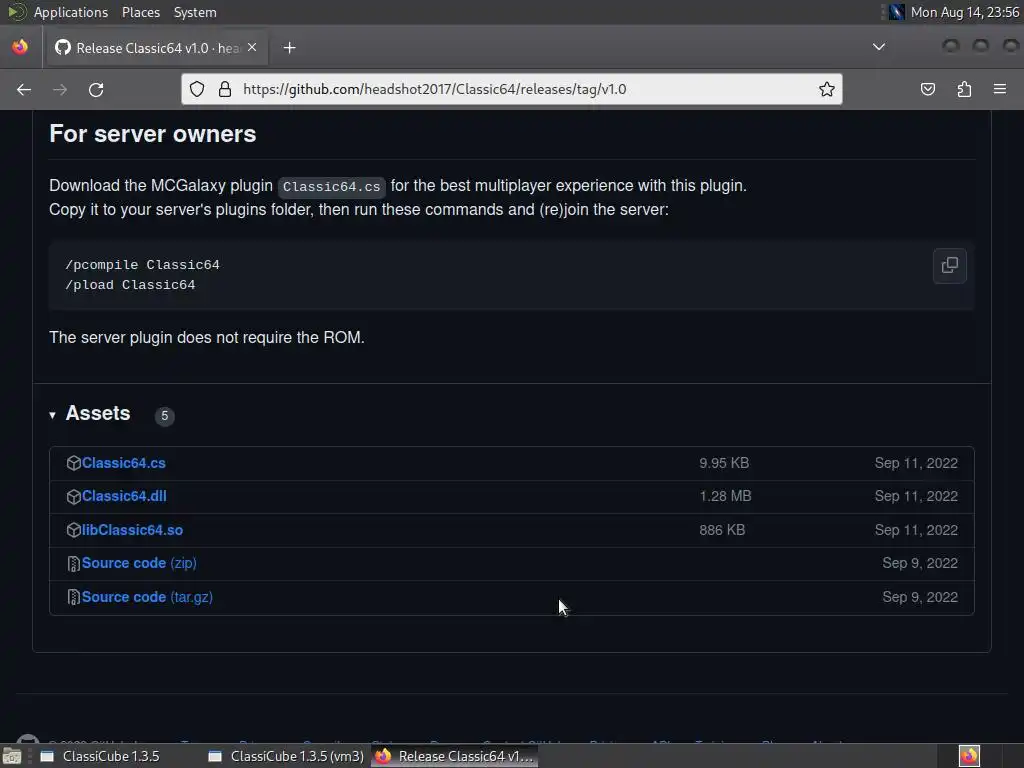Click the padlock site security icon

tap(225, 89)
